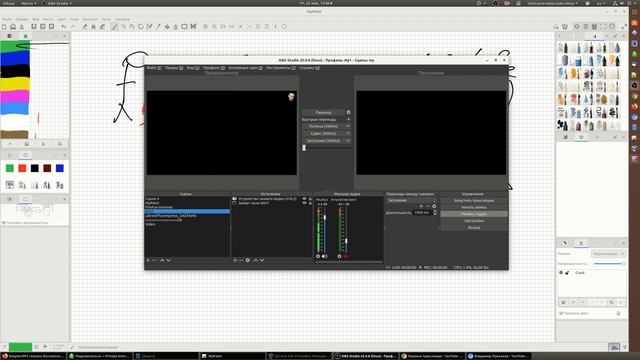Move selected scene down in OBS
The height and width of the screenshot is (360, 640).
[169, 260]
